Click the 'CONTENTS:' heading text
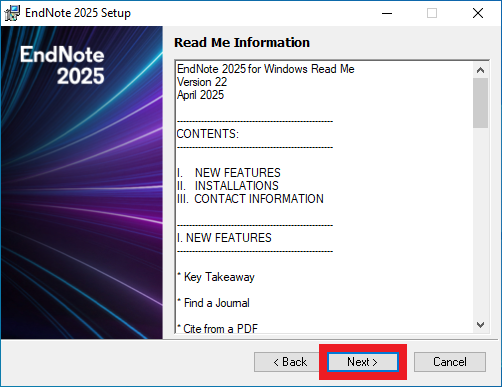Viewport: 502px width, 387px height. click(x=208, y=134)
